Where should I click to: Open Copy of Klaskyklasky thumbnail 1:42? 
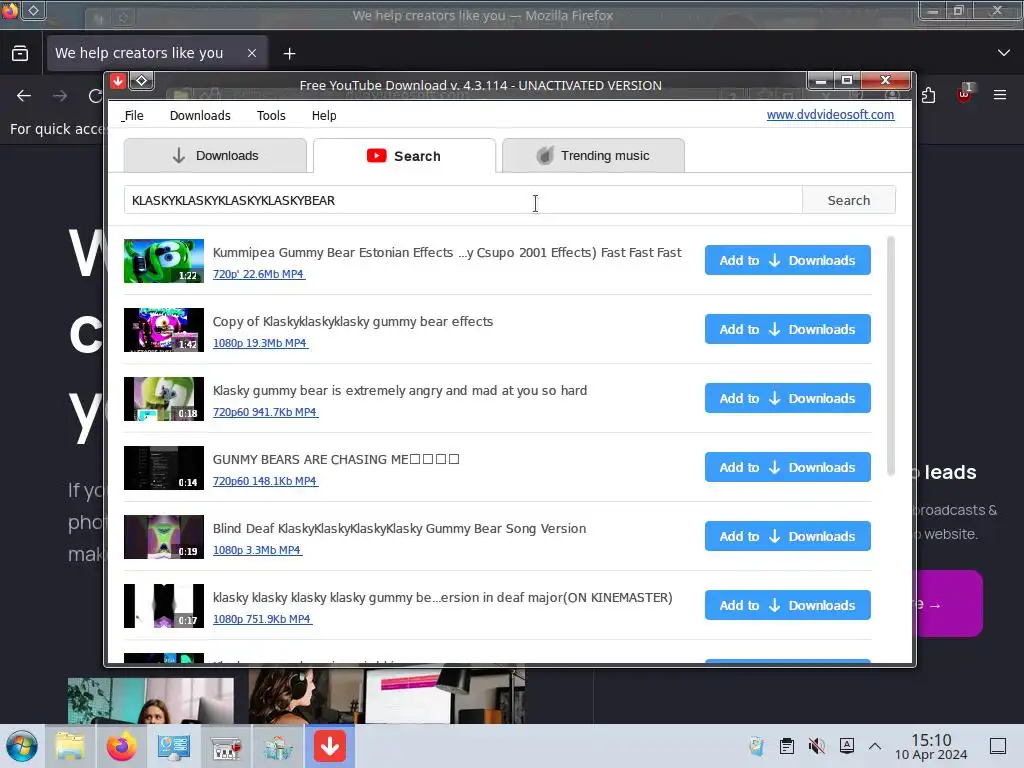(164, 330)
